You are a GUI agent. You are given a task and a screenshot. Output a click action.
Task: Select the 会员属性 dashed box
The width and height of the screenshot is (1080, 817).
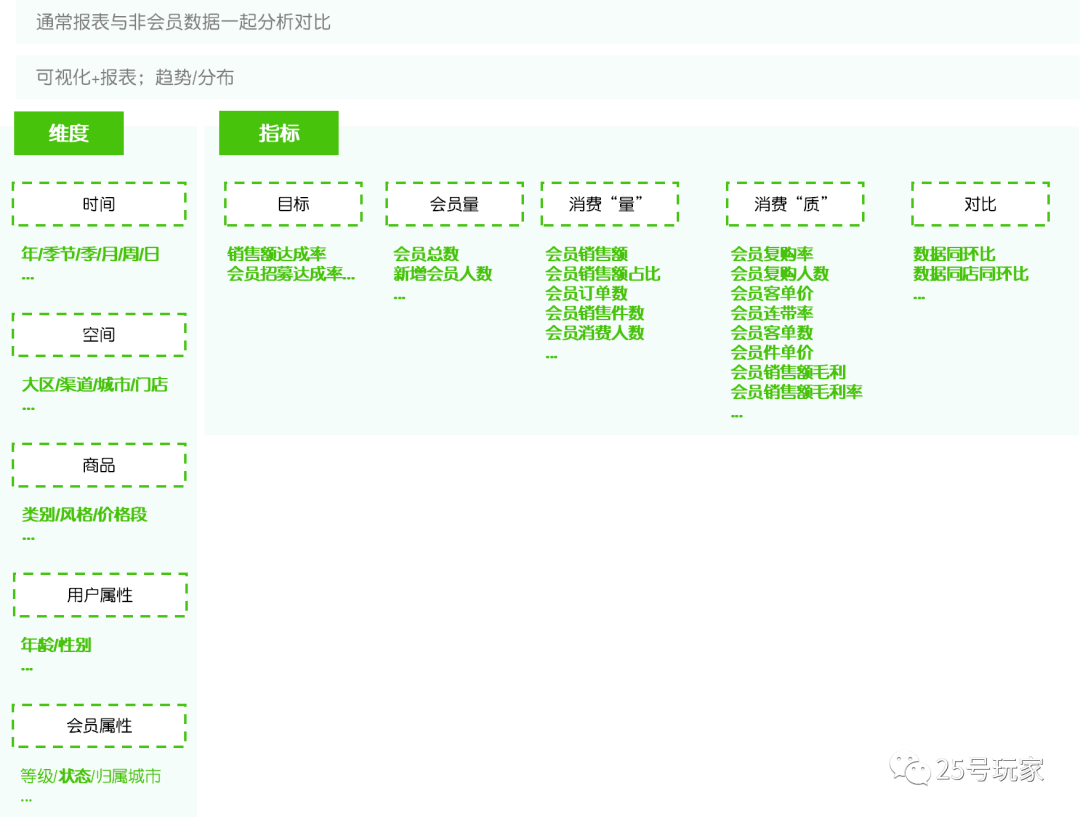click(x=99, y=725)
